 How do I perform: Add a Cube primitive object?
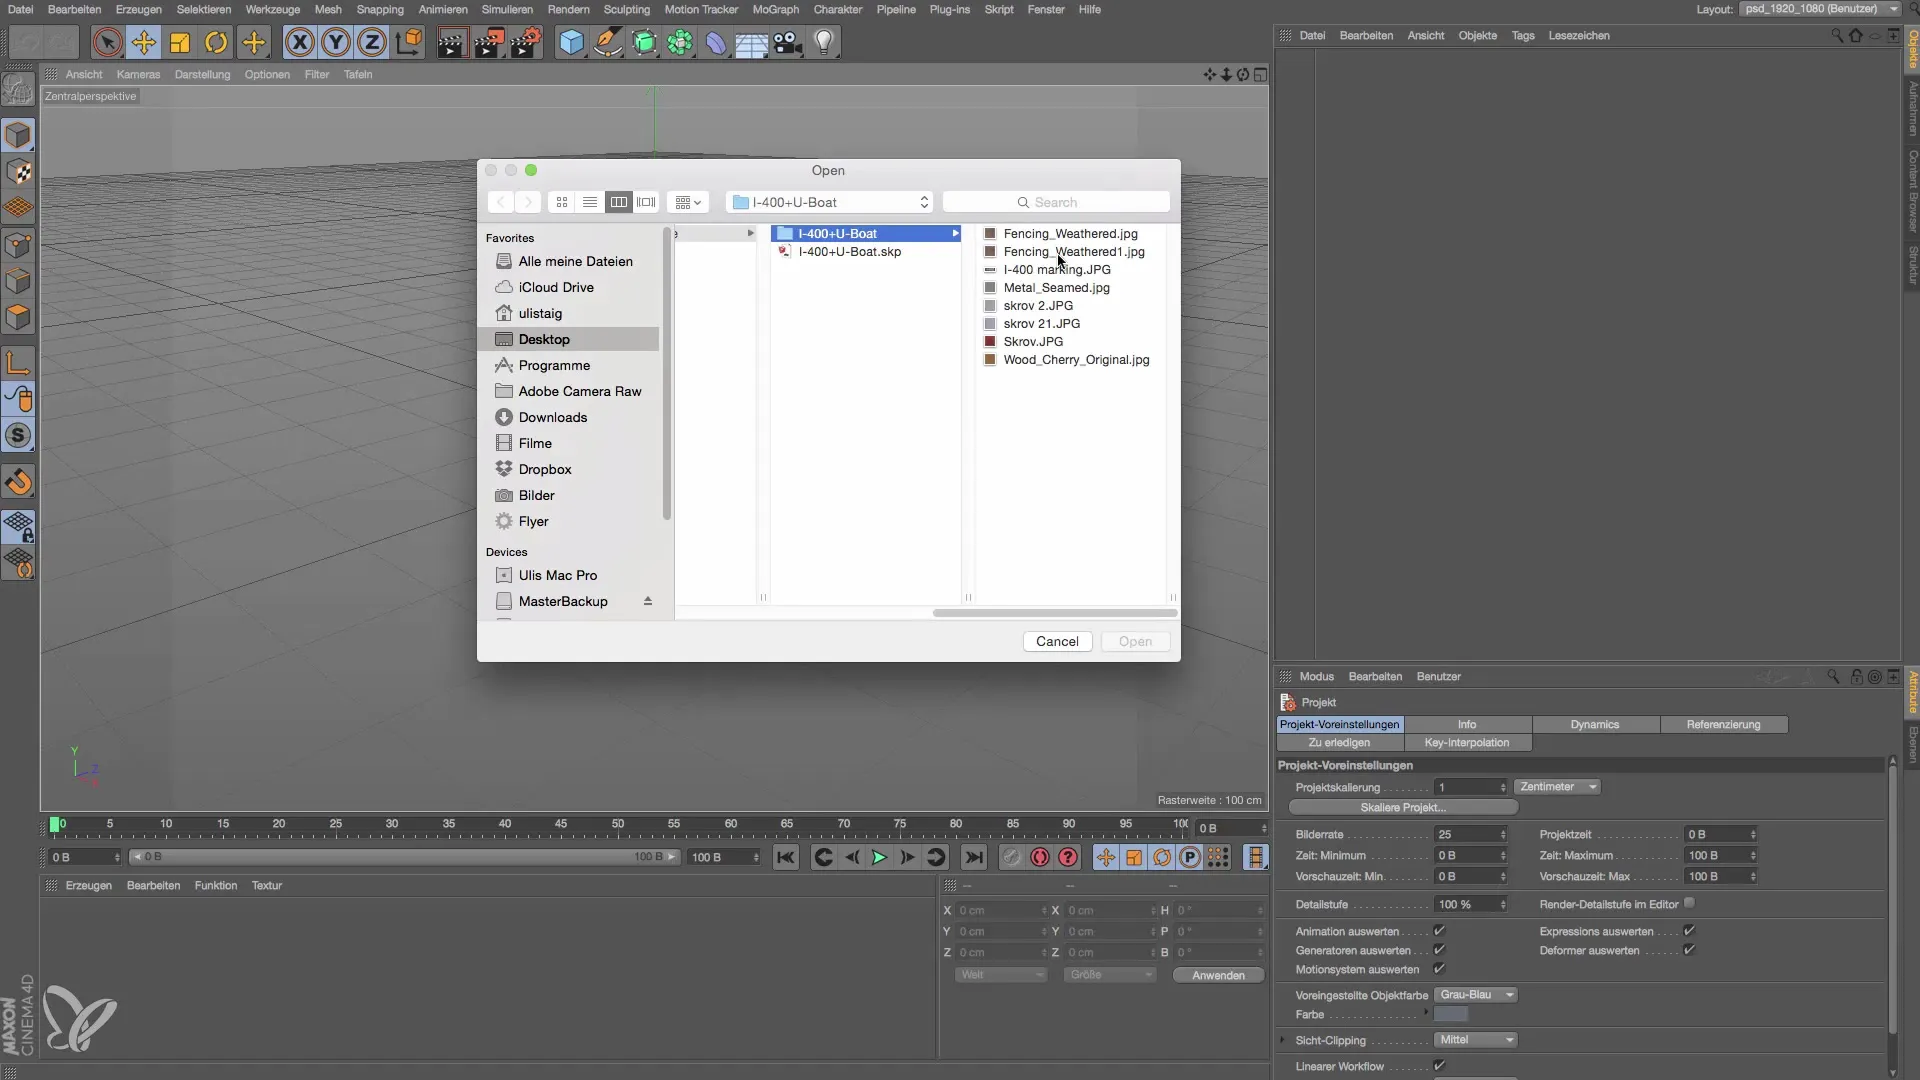[x=571, y=43]
